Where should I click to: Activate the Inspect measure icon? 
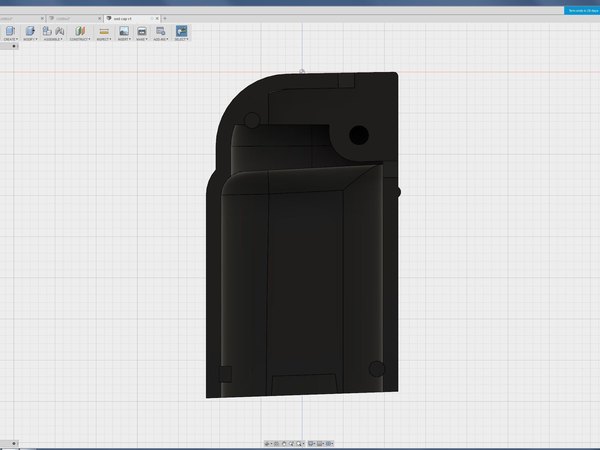[x=104, y=31]
